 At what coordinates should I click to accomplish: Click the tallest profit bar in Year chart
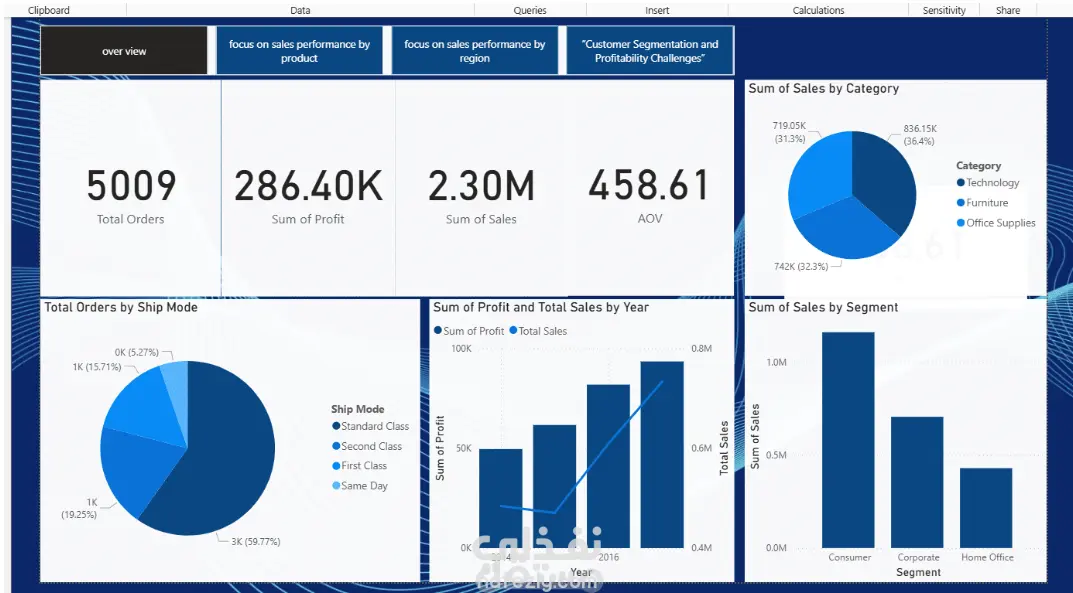click(662, 454)
